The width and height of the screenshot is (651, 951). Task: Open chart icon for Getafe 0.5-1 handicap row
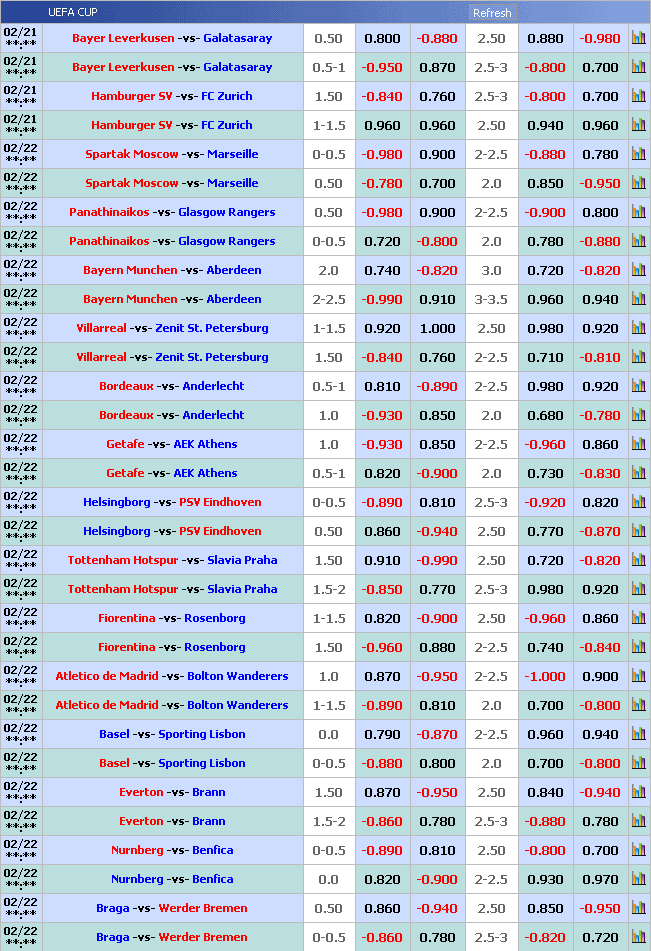[638, 474]
